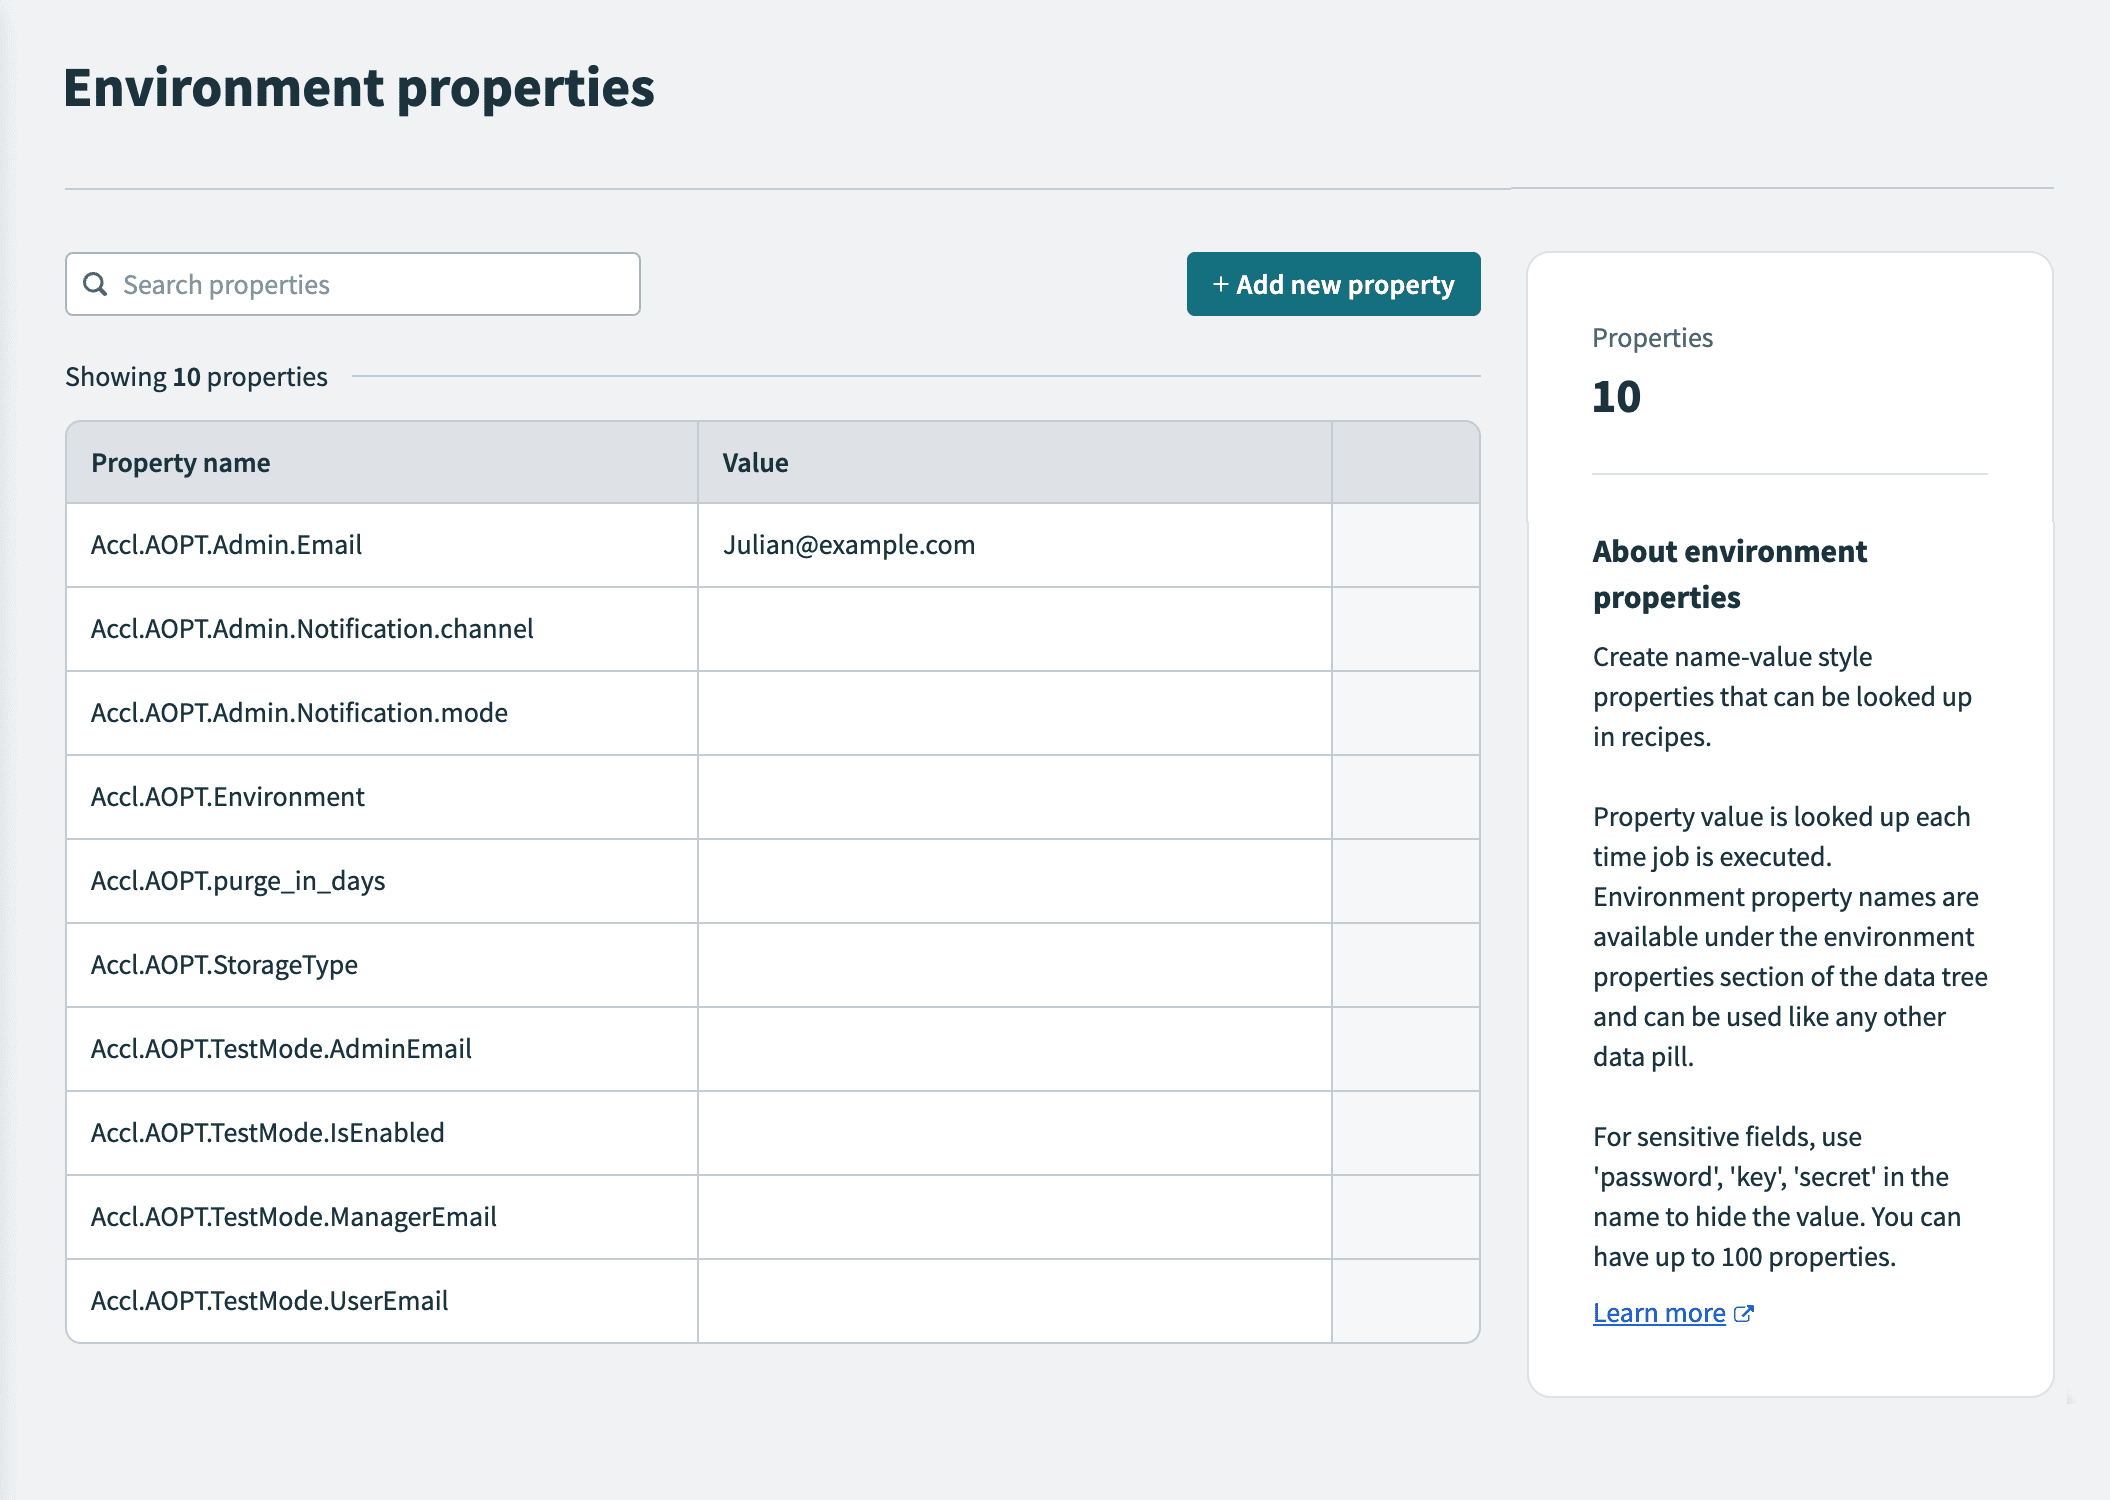Click the Property name column header
The width and height of the screenshot is (2110, 1500).
tap(181, 463)
